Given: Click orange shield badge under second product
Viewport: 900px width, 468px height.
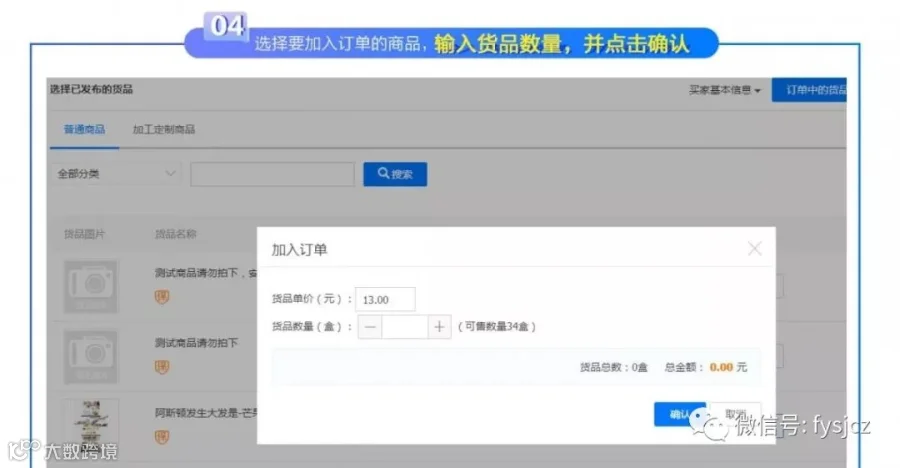Looking at the screenshot, I should (x=162, y=367).
